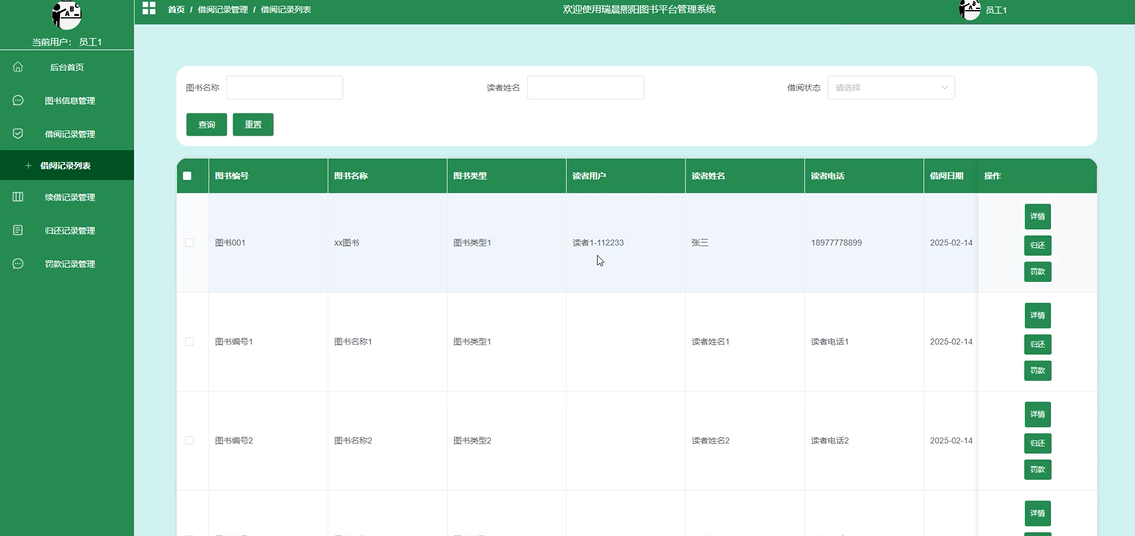Click the plus icon next to 借阅记录列表
Image resolution: width=1135 pixels, height=536 pixels.
click(28, 166)
